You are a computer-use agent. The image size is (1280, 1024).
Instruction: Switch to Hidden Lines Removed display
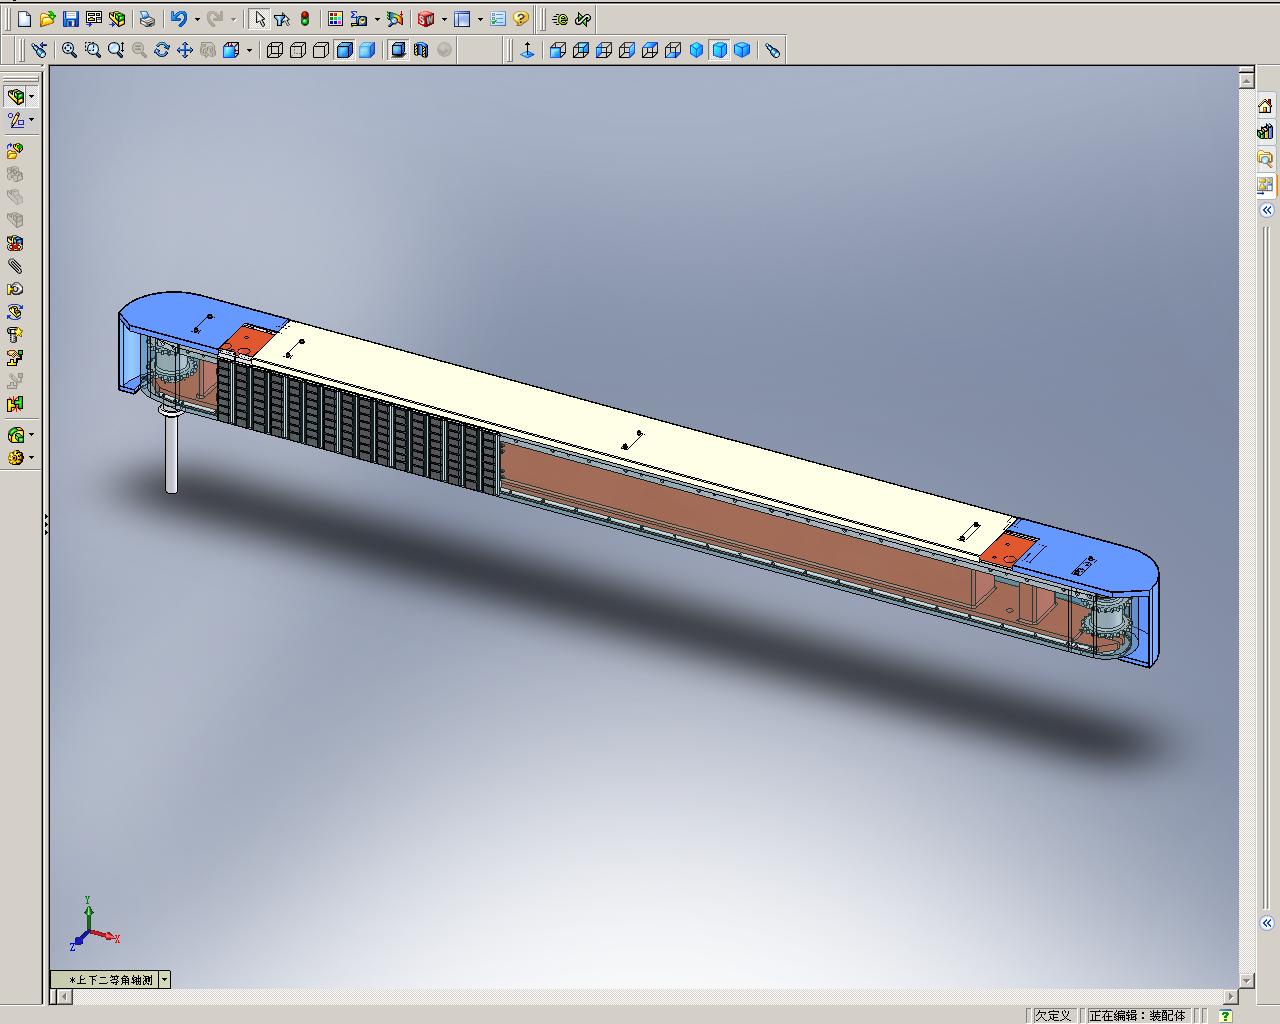(x=321, y=50)
